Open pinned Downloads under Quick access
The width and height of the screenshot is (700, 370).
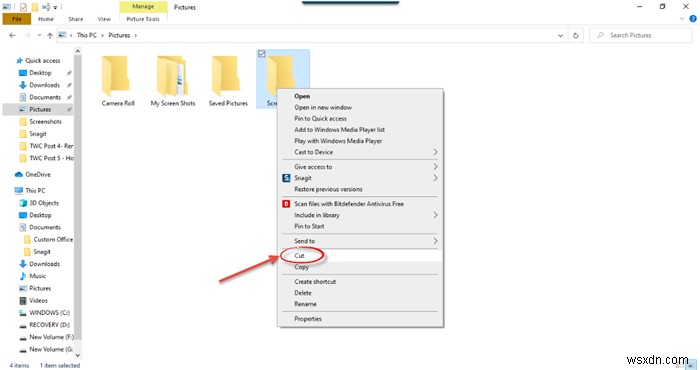pyautogui.click(x=44, y=85)
